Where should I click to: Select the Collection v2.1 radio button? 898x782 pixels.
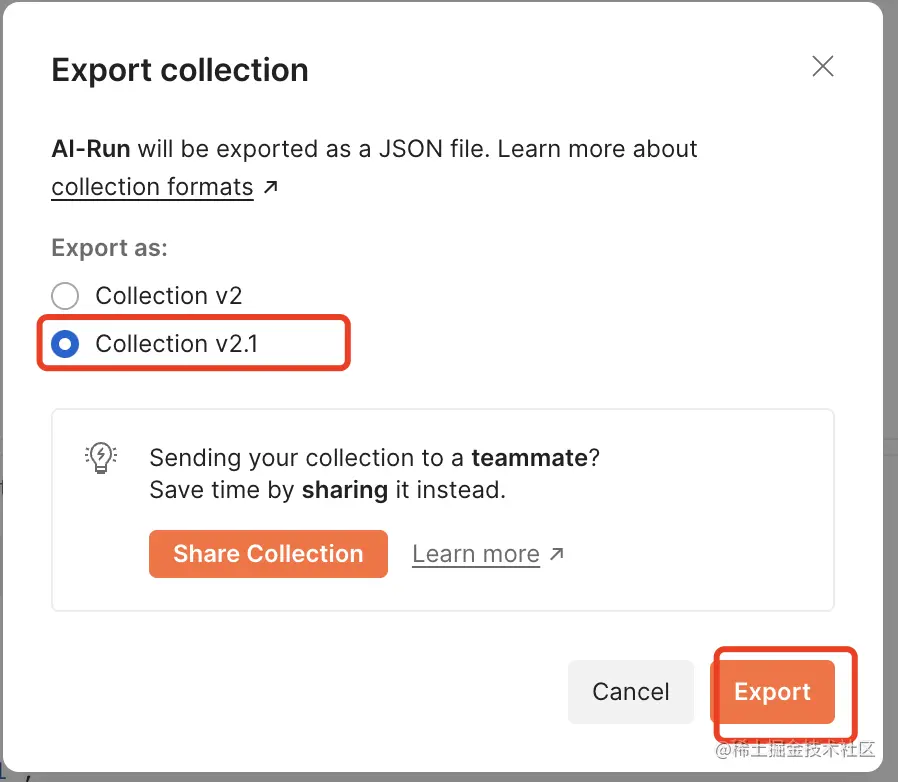[65, 344]
